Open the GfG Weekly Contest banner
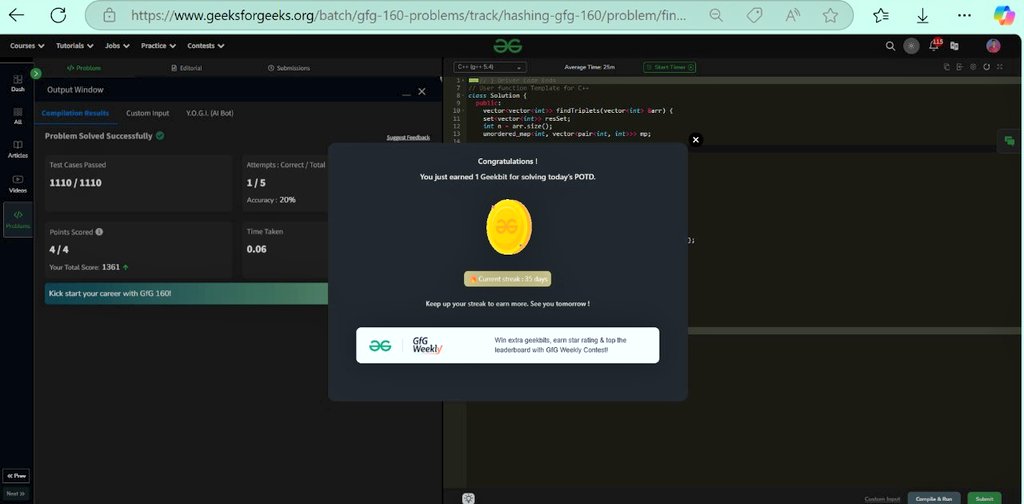The height and width of the screenshot is (504, 1024). pyautogui.click(x=507, y=345)
